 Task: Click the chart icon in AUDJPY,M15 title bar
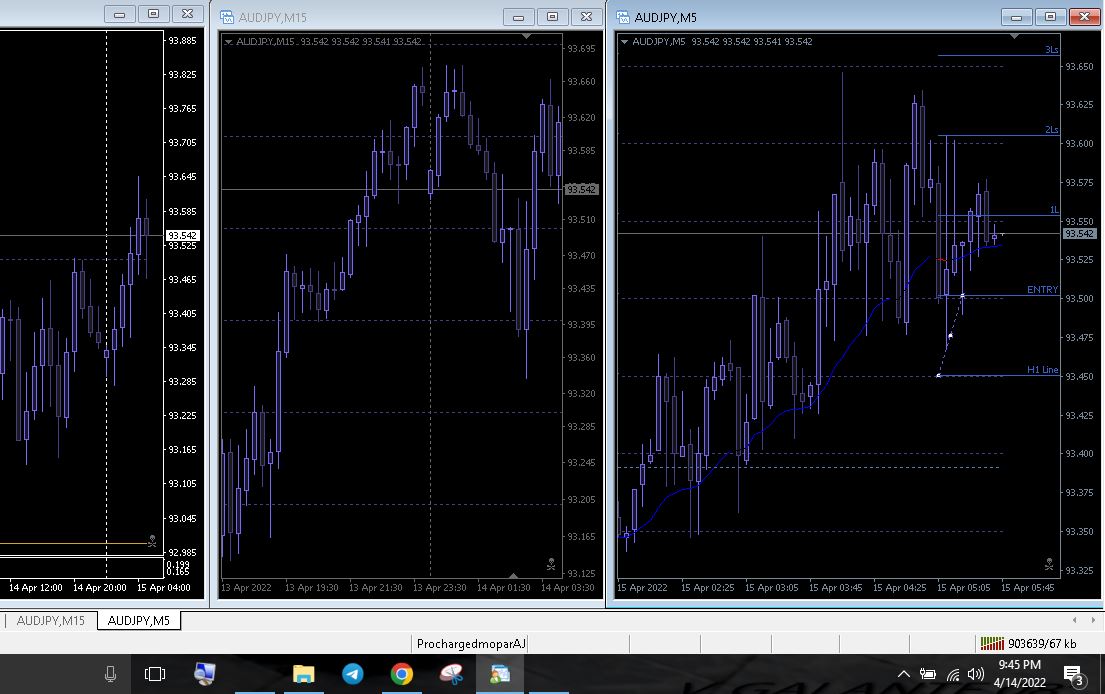point(227,17)
